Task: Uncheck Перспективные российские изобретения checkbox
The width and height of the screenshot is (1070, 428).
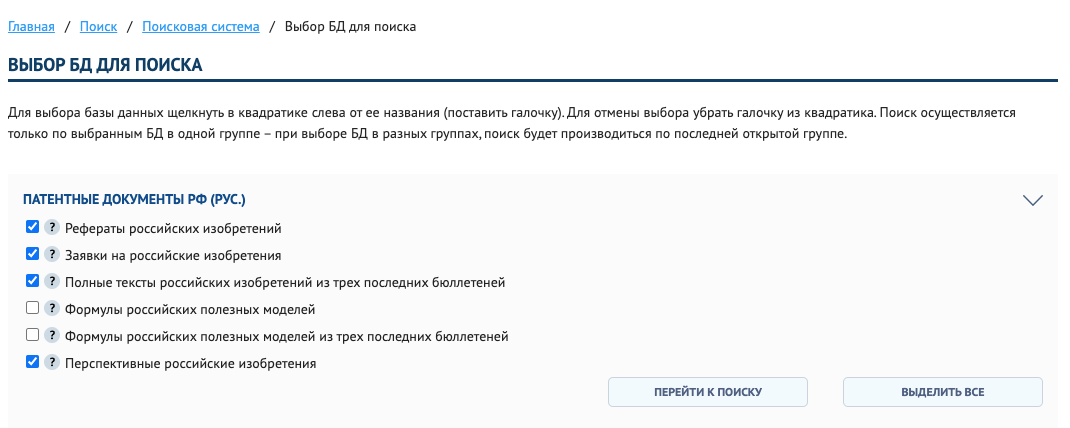Action: (x=33, y=362)
